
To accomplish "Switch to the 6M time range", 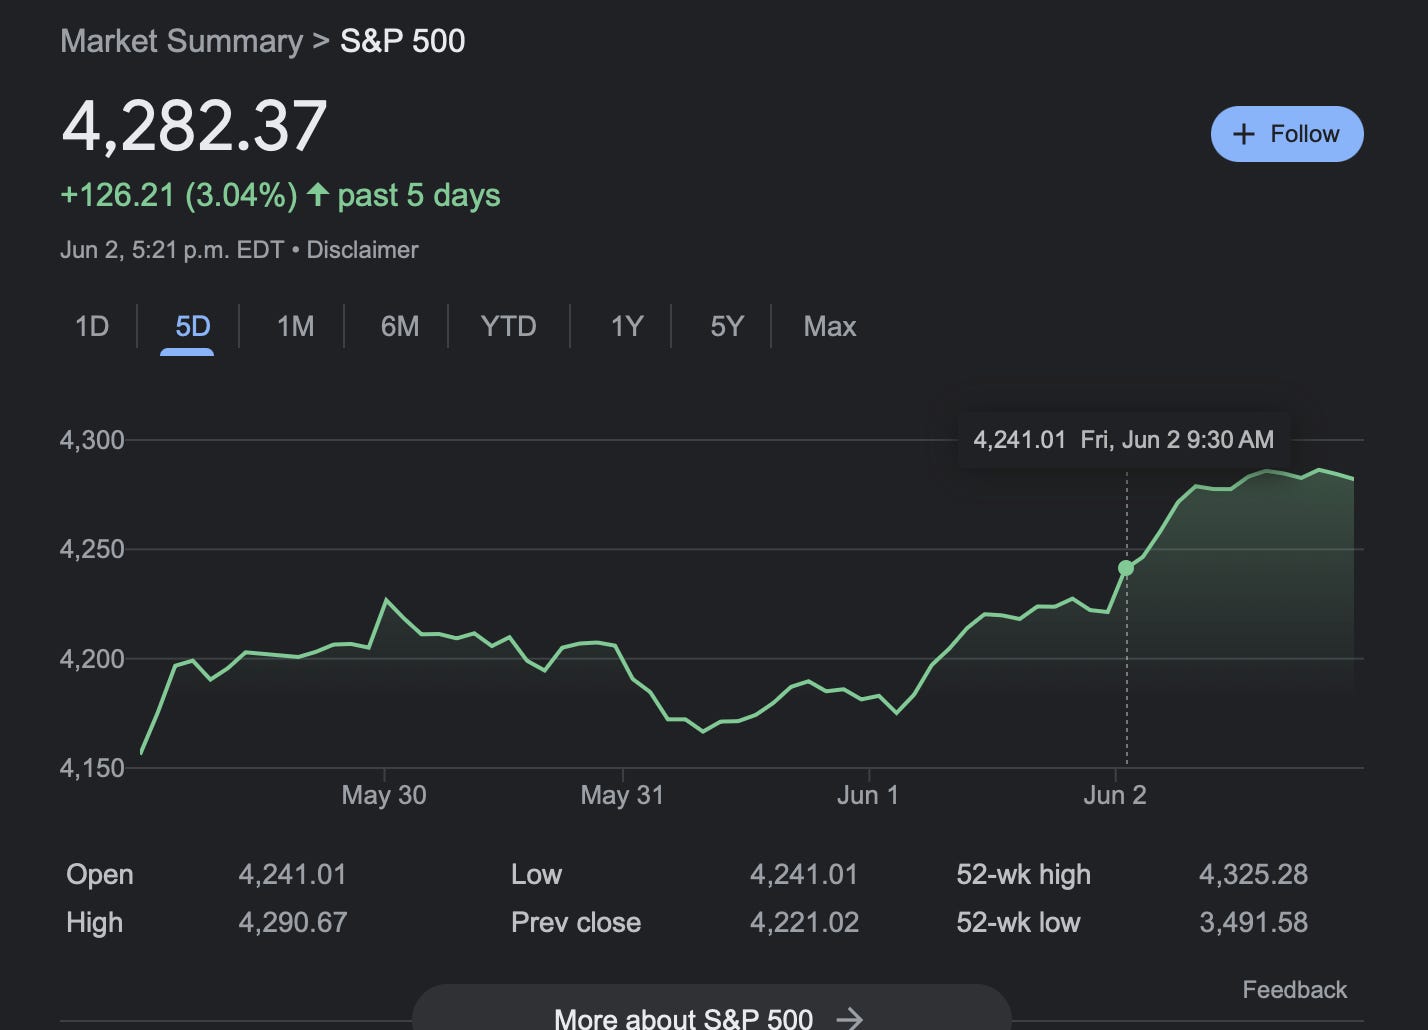I will point(400,326).
